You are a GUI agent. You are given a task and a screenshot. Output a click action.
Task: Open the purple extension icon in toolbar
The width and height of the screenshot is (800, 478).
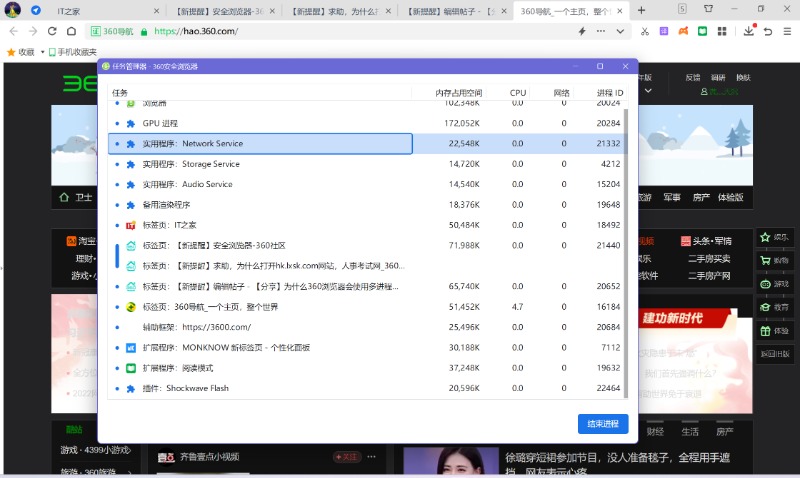tap(664, 31)
